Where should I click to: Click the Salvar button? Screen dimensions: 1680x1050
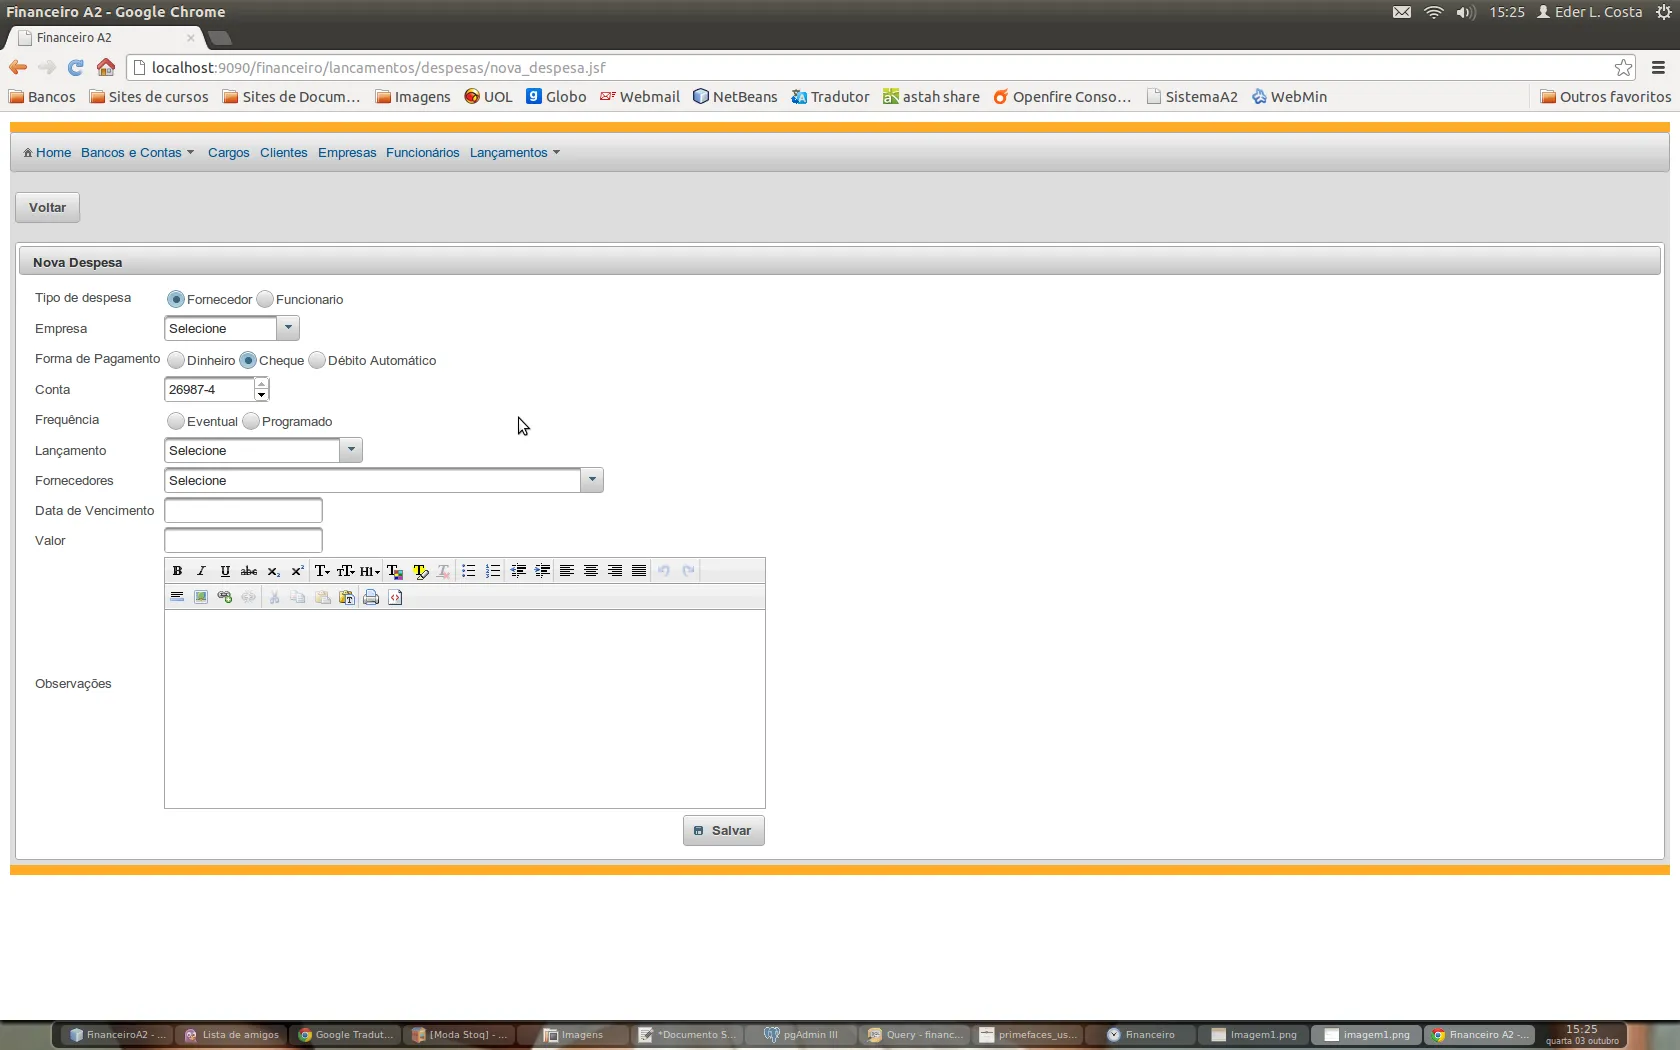pyautogui.click(x=724, y=831)
